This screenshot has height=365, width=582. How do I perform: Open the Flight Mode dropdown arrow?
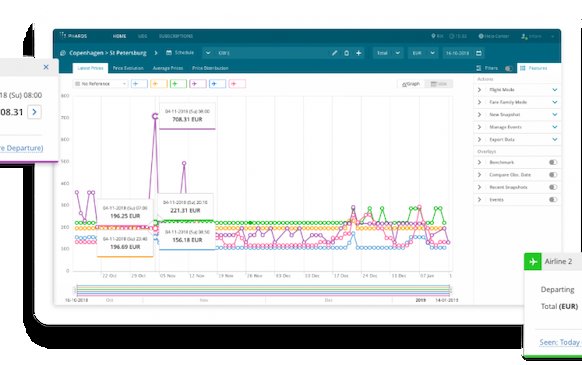[555, 90]
